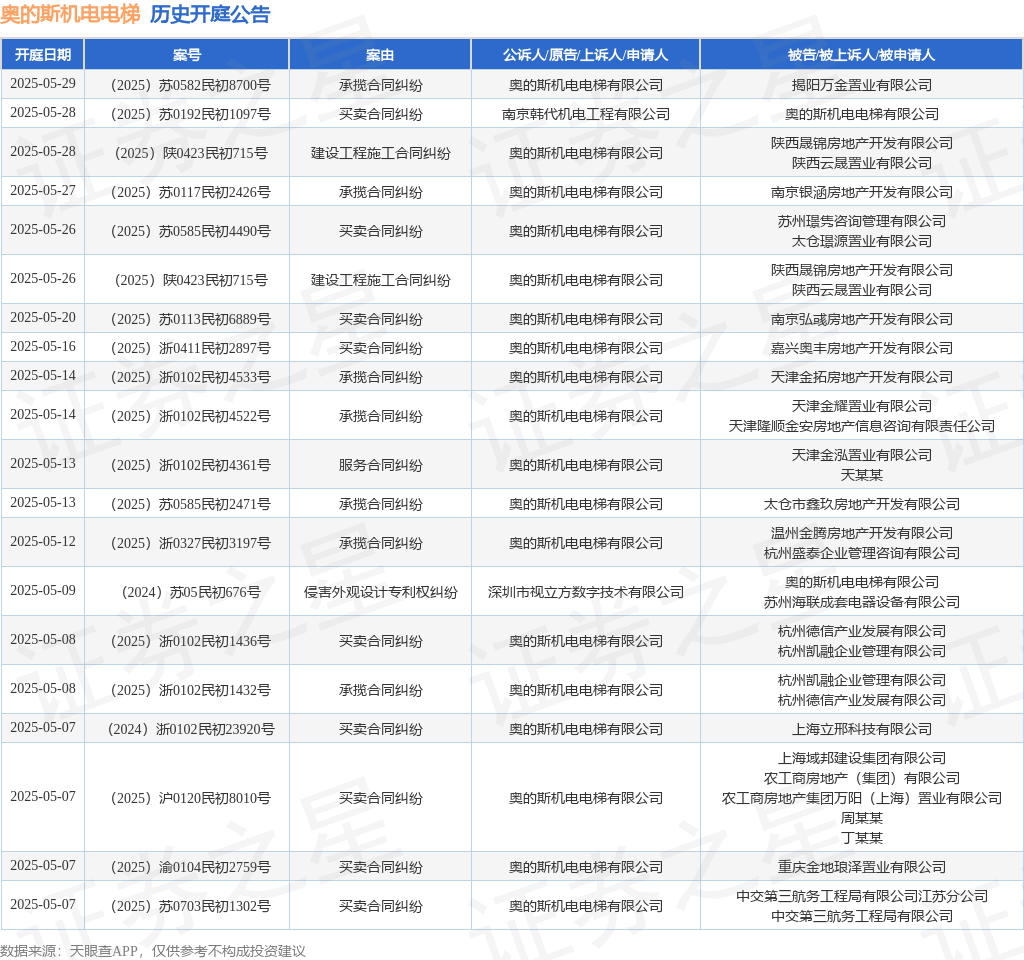Click case number 浙0102民初4522号
The width and height of the screenshot is (1024, 960).
[x=191, y=416]
